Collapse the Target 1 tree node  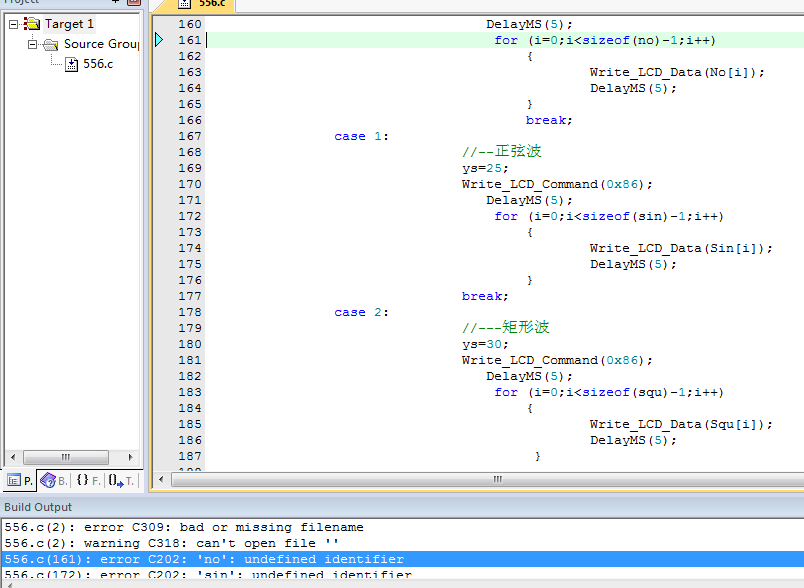click(14, 24)
